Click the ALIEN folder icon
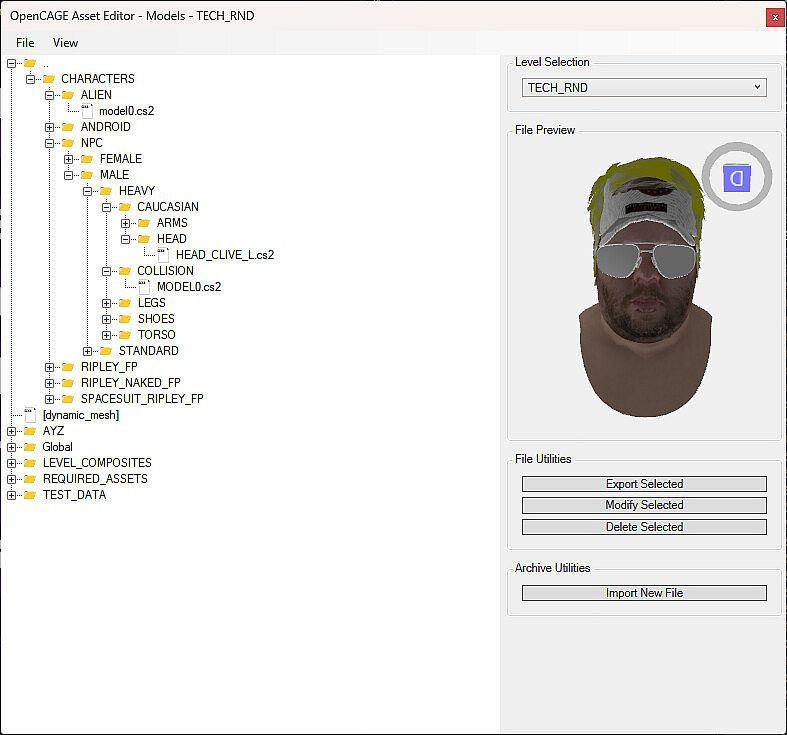This screenshot has width=787, height=735. pos(68,95)
